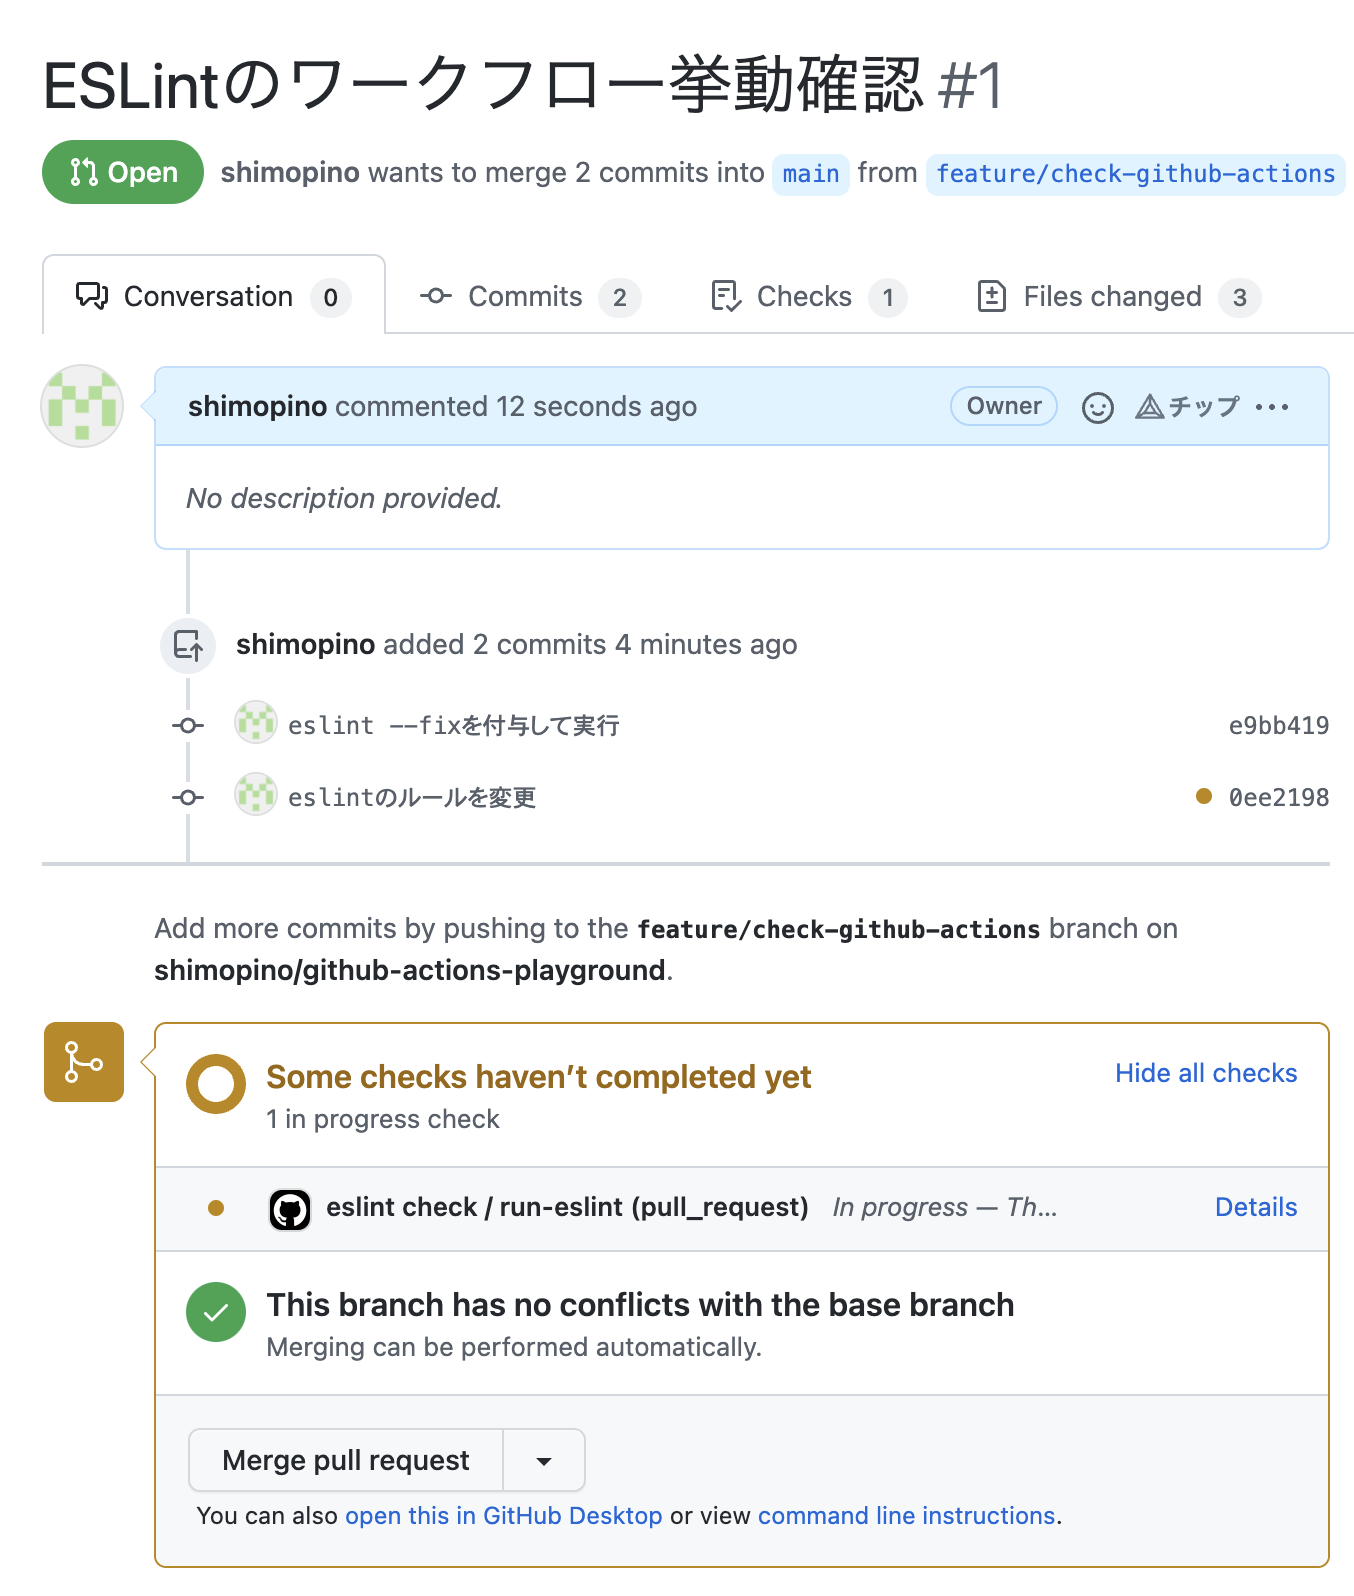Add an emoji reaction to comment

1098,408
